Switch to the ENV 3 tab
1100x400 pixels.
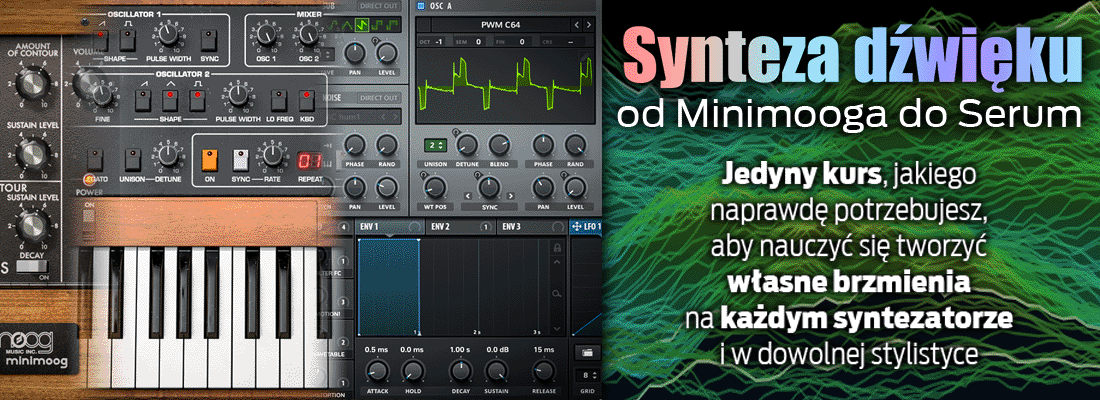click(x=532, y=227)
